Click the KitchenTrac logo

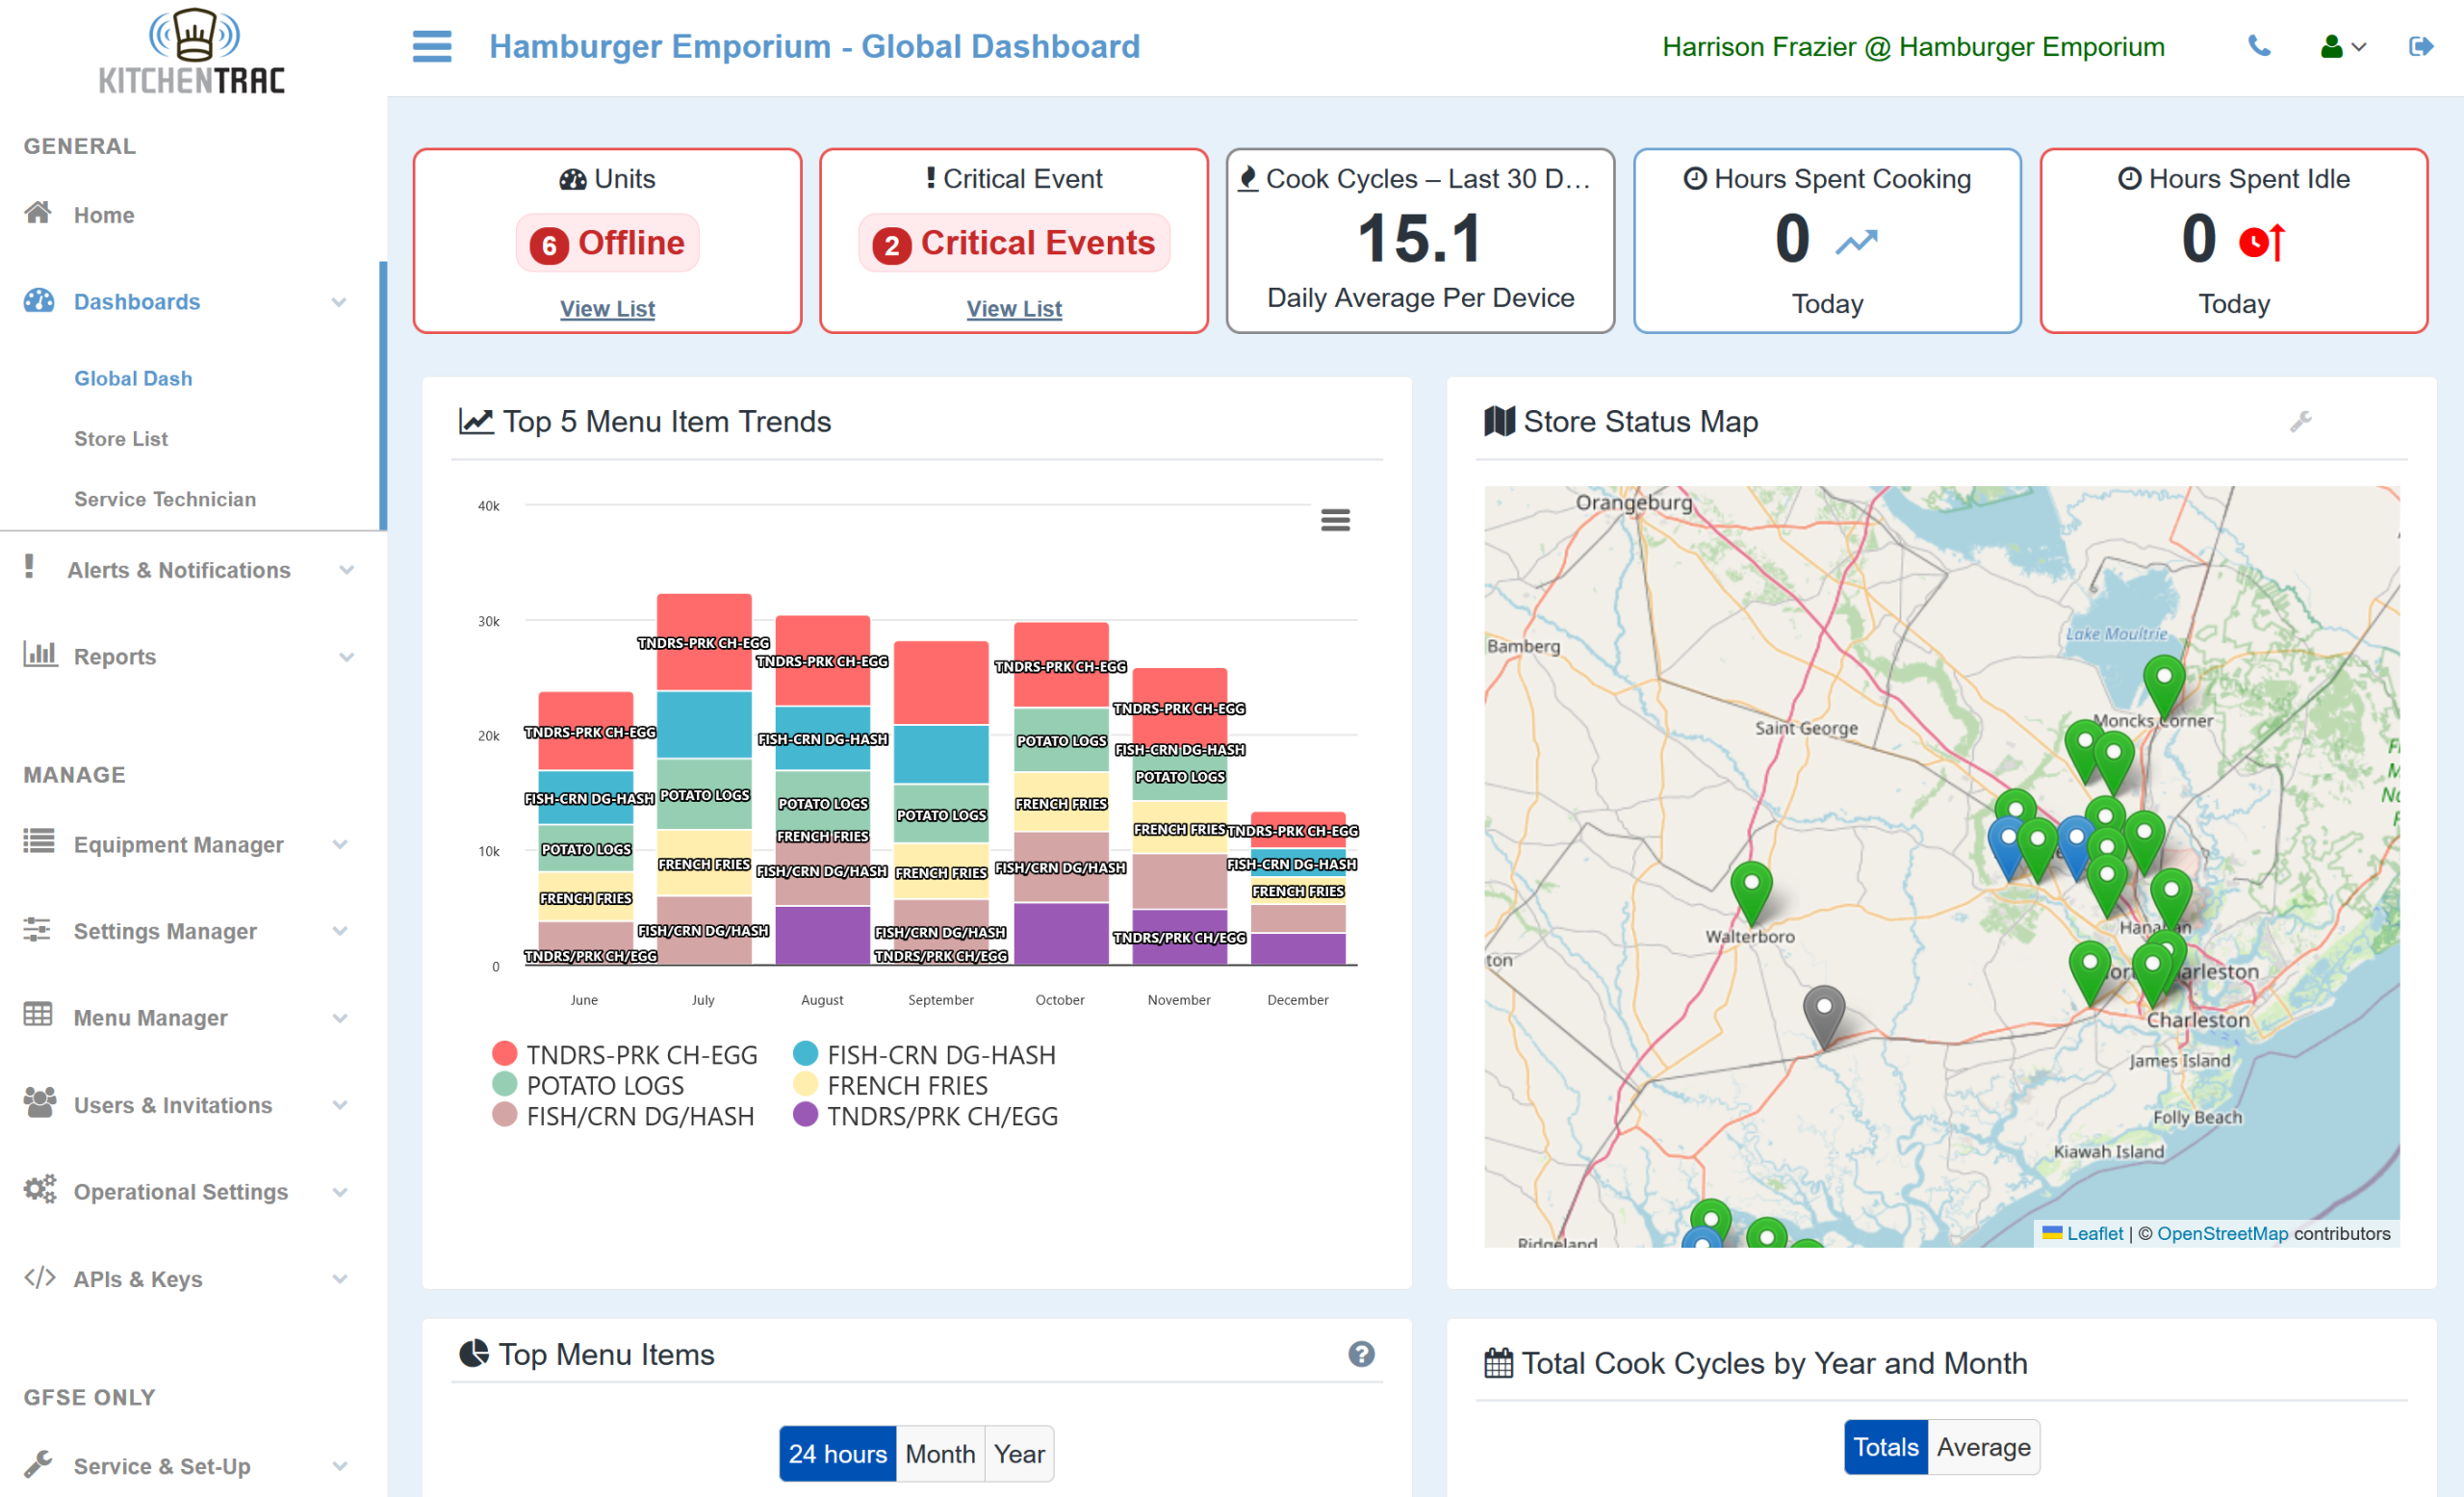point(192,52)
